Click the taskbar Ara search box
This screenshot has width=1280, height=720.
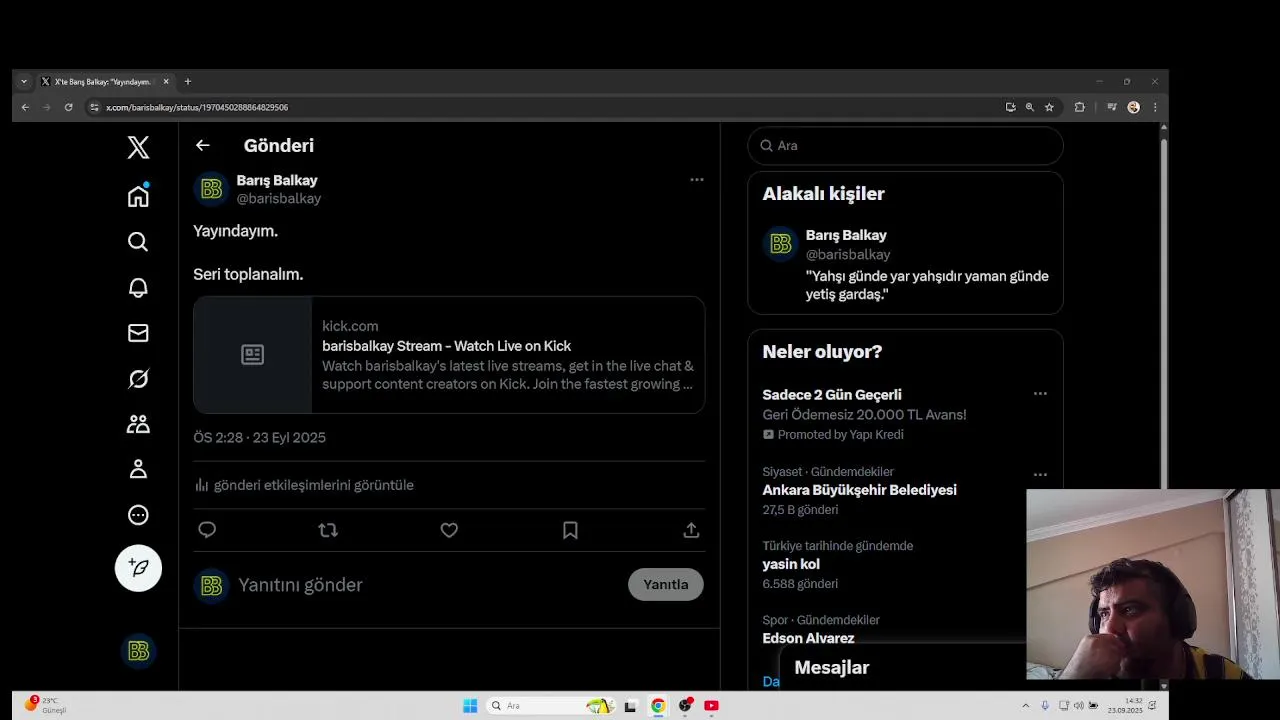click(550, 706)
